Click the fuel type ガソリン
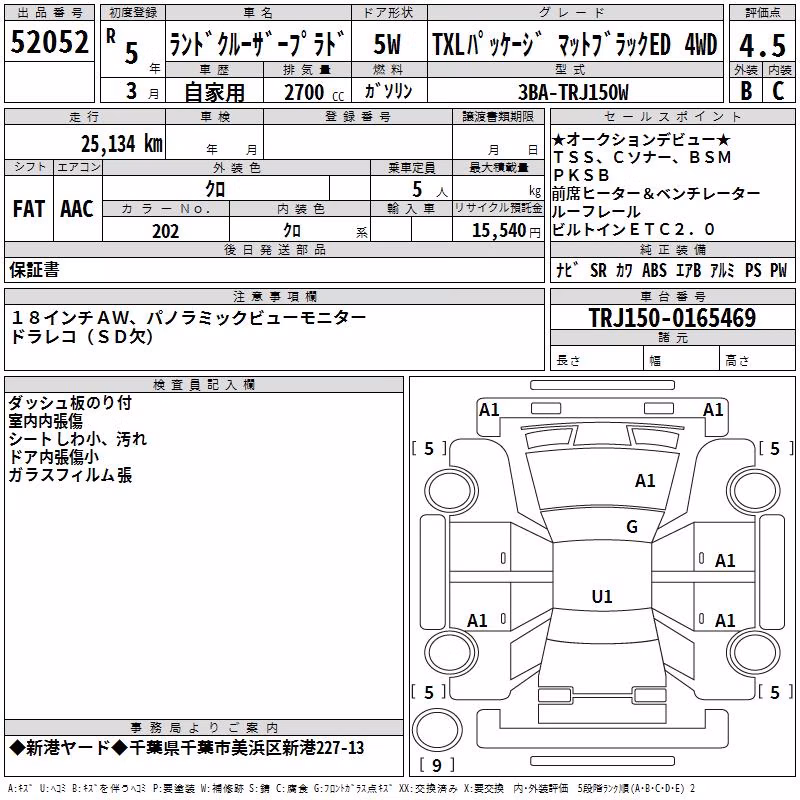This screenshot has width=800, height=800. [x=388, y=91]
